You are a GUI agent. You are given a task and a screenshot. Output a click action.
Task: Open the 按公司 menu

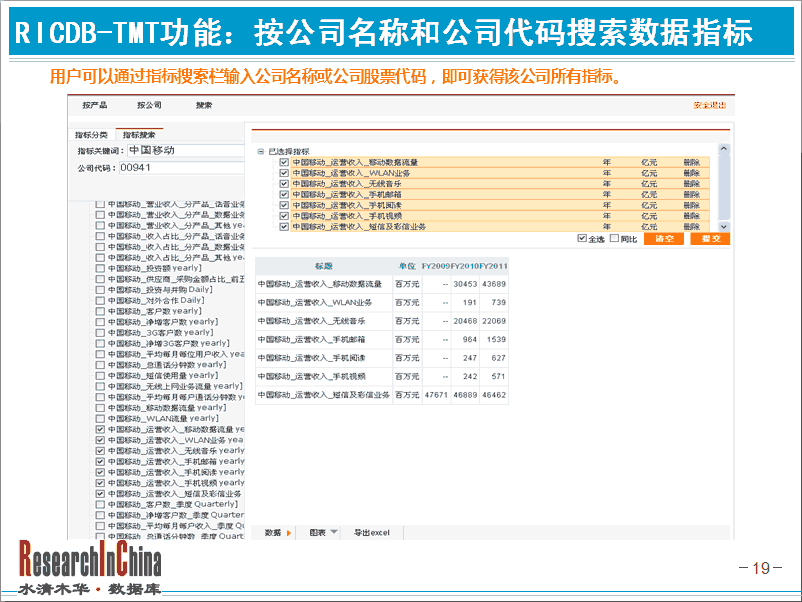tap(149, 105)
